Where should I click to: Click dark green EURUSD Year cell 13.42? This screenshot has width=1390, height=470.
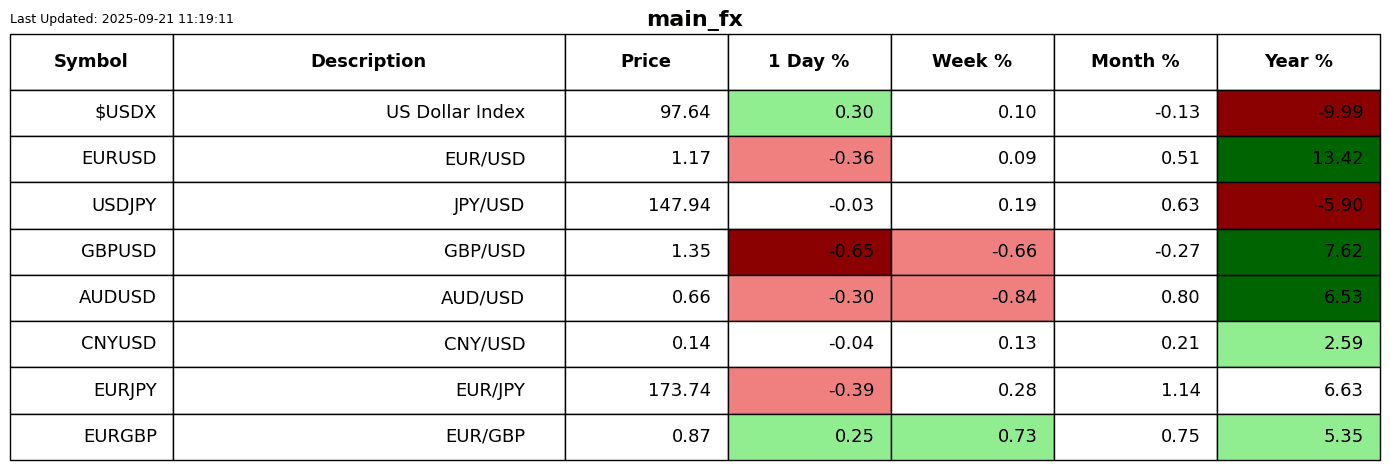(1298, 159)
